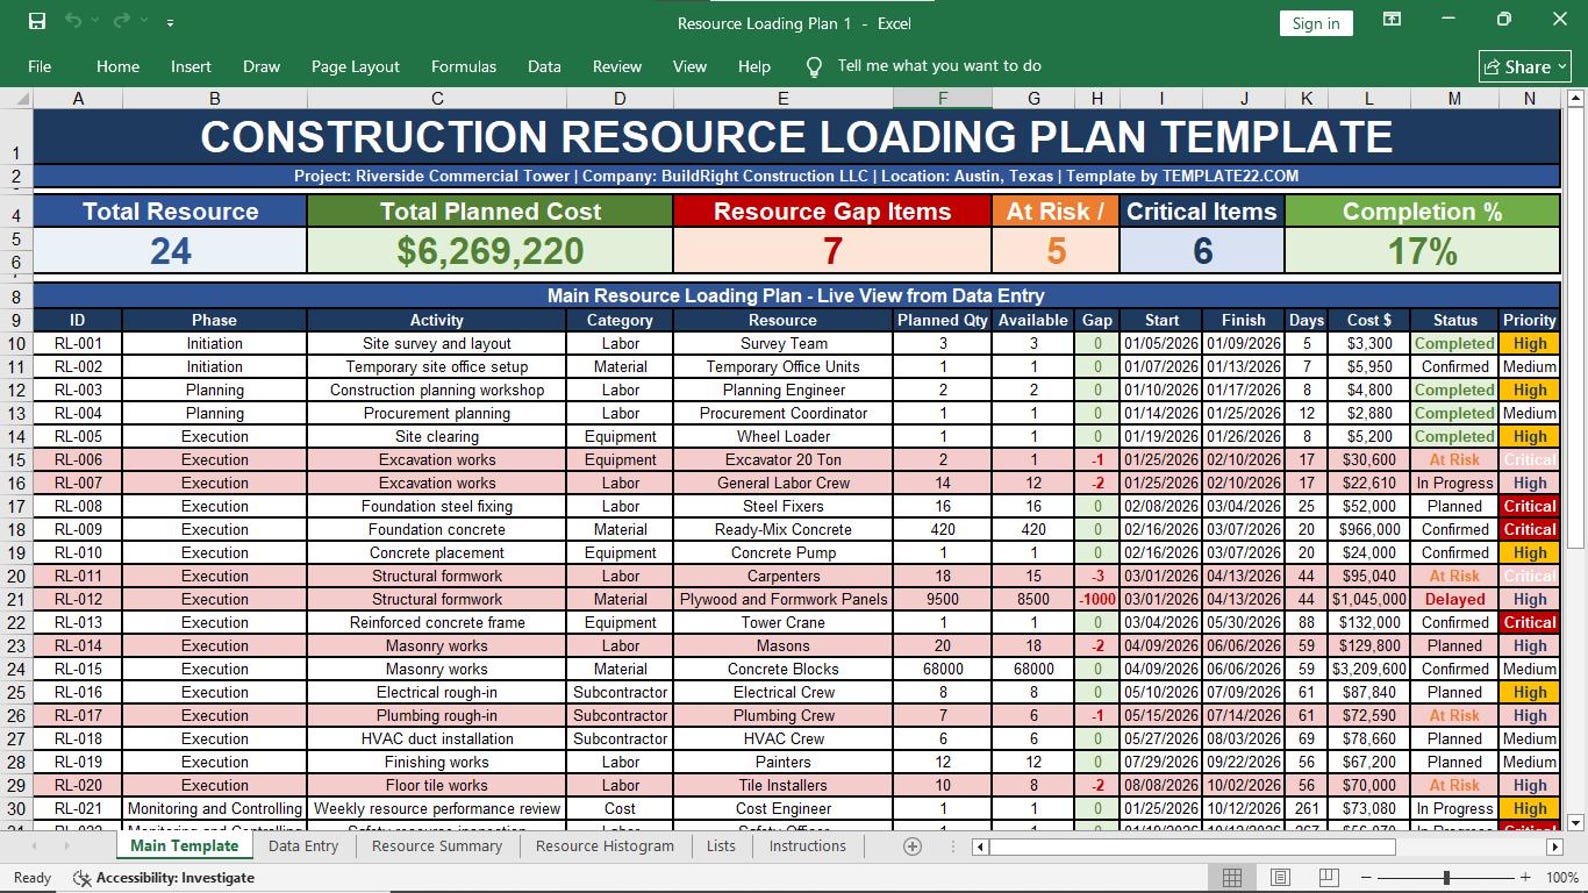This screenshot has width=1588, height=893.
Task: Click the Undo arrow icon
Action: (x=73, y=21)
